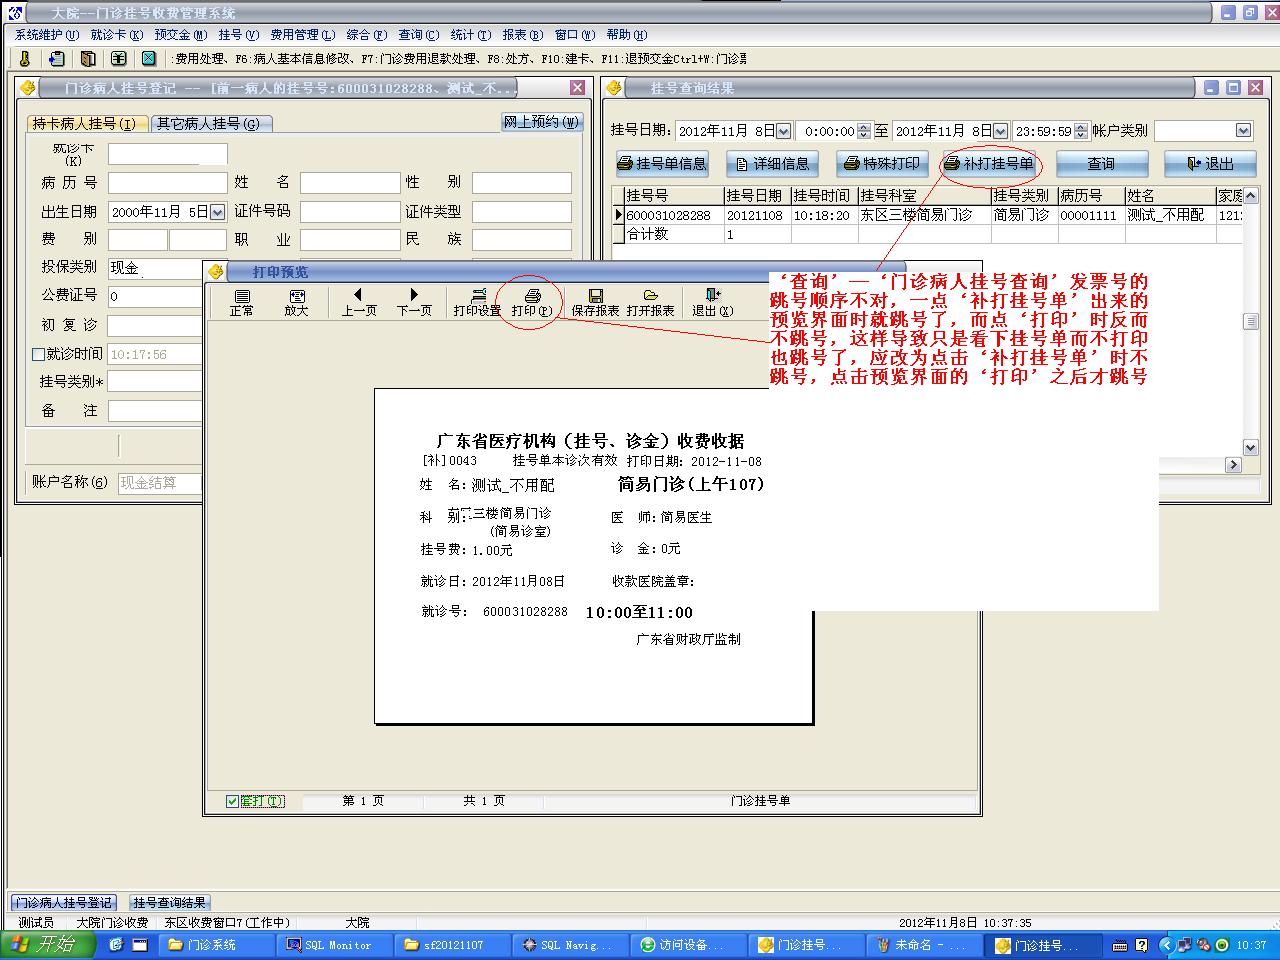Click the door/book icon in main toolbar

click(x=88, y=59)
